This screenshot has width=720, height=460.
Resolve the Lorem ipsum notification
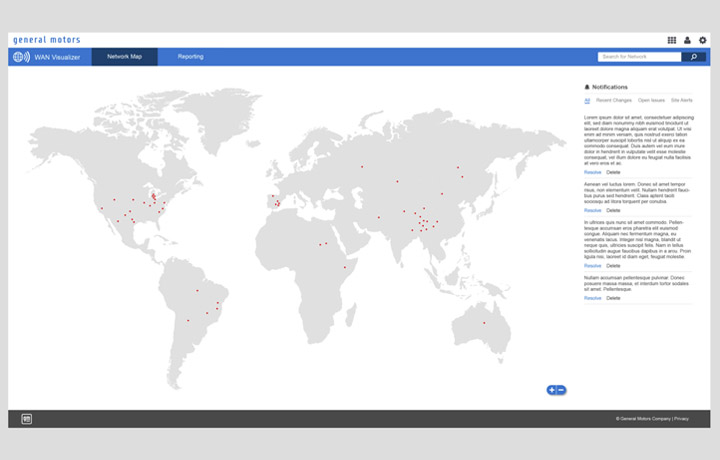pos(592,172)
